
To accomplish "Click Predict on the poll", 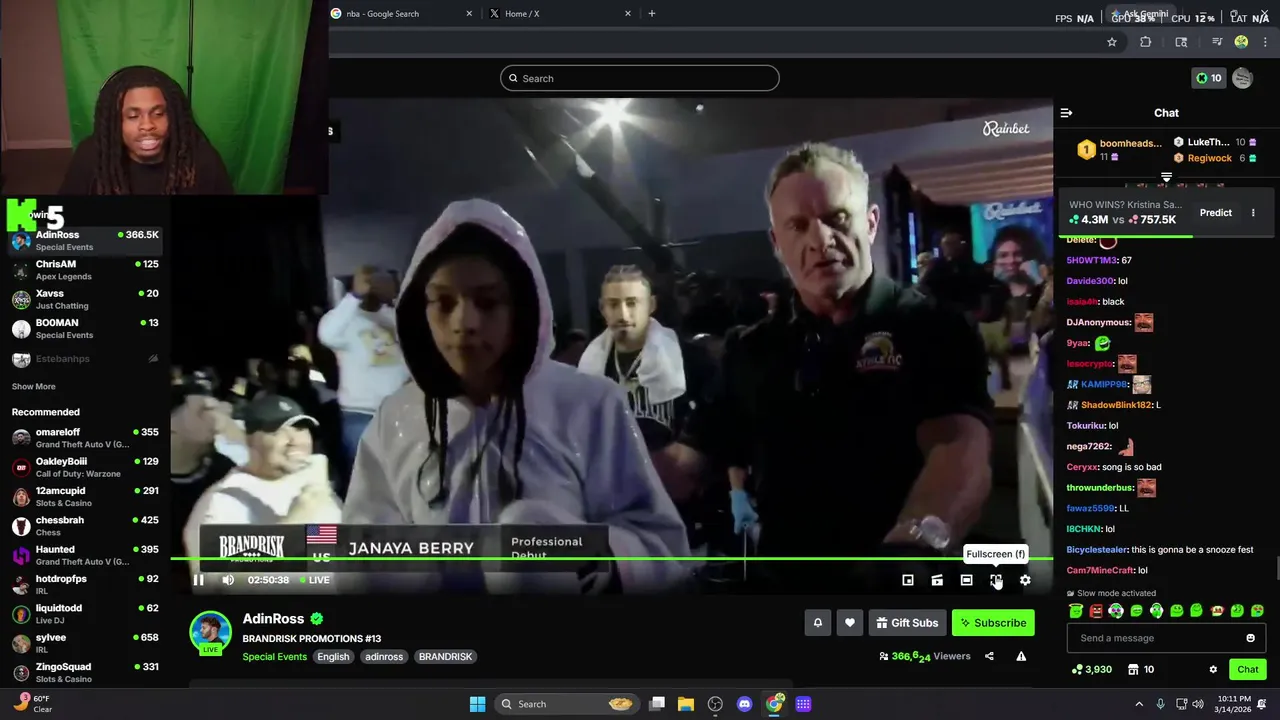I will pos(1216,213).
